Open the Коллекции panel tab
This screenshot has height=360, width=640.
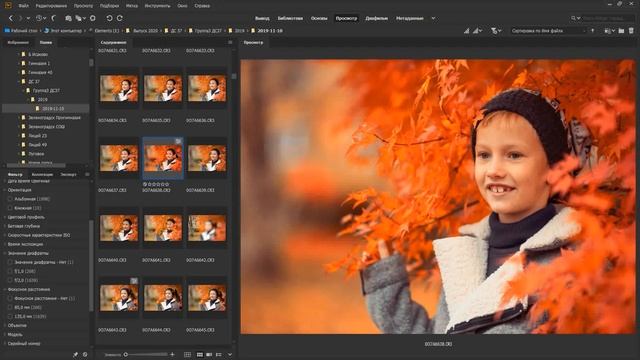click(42, 174)
